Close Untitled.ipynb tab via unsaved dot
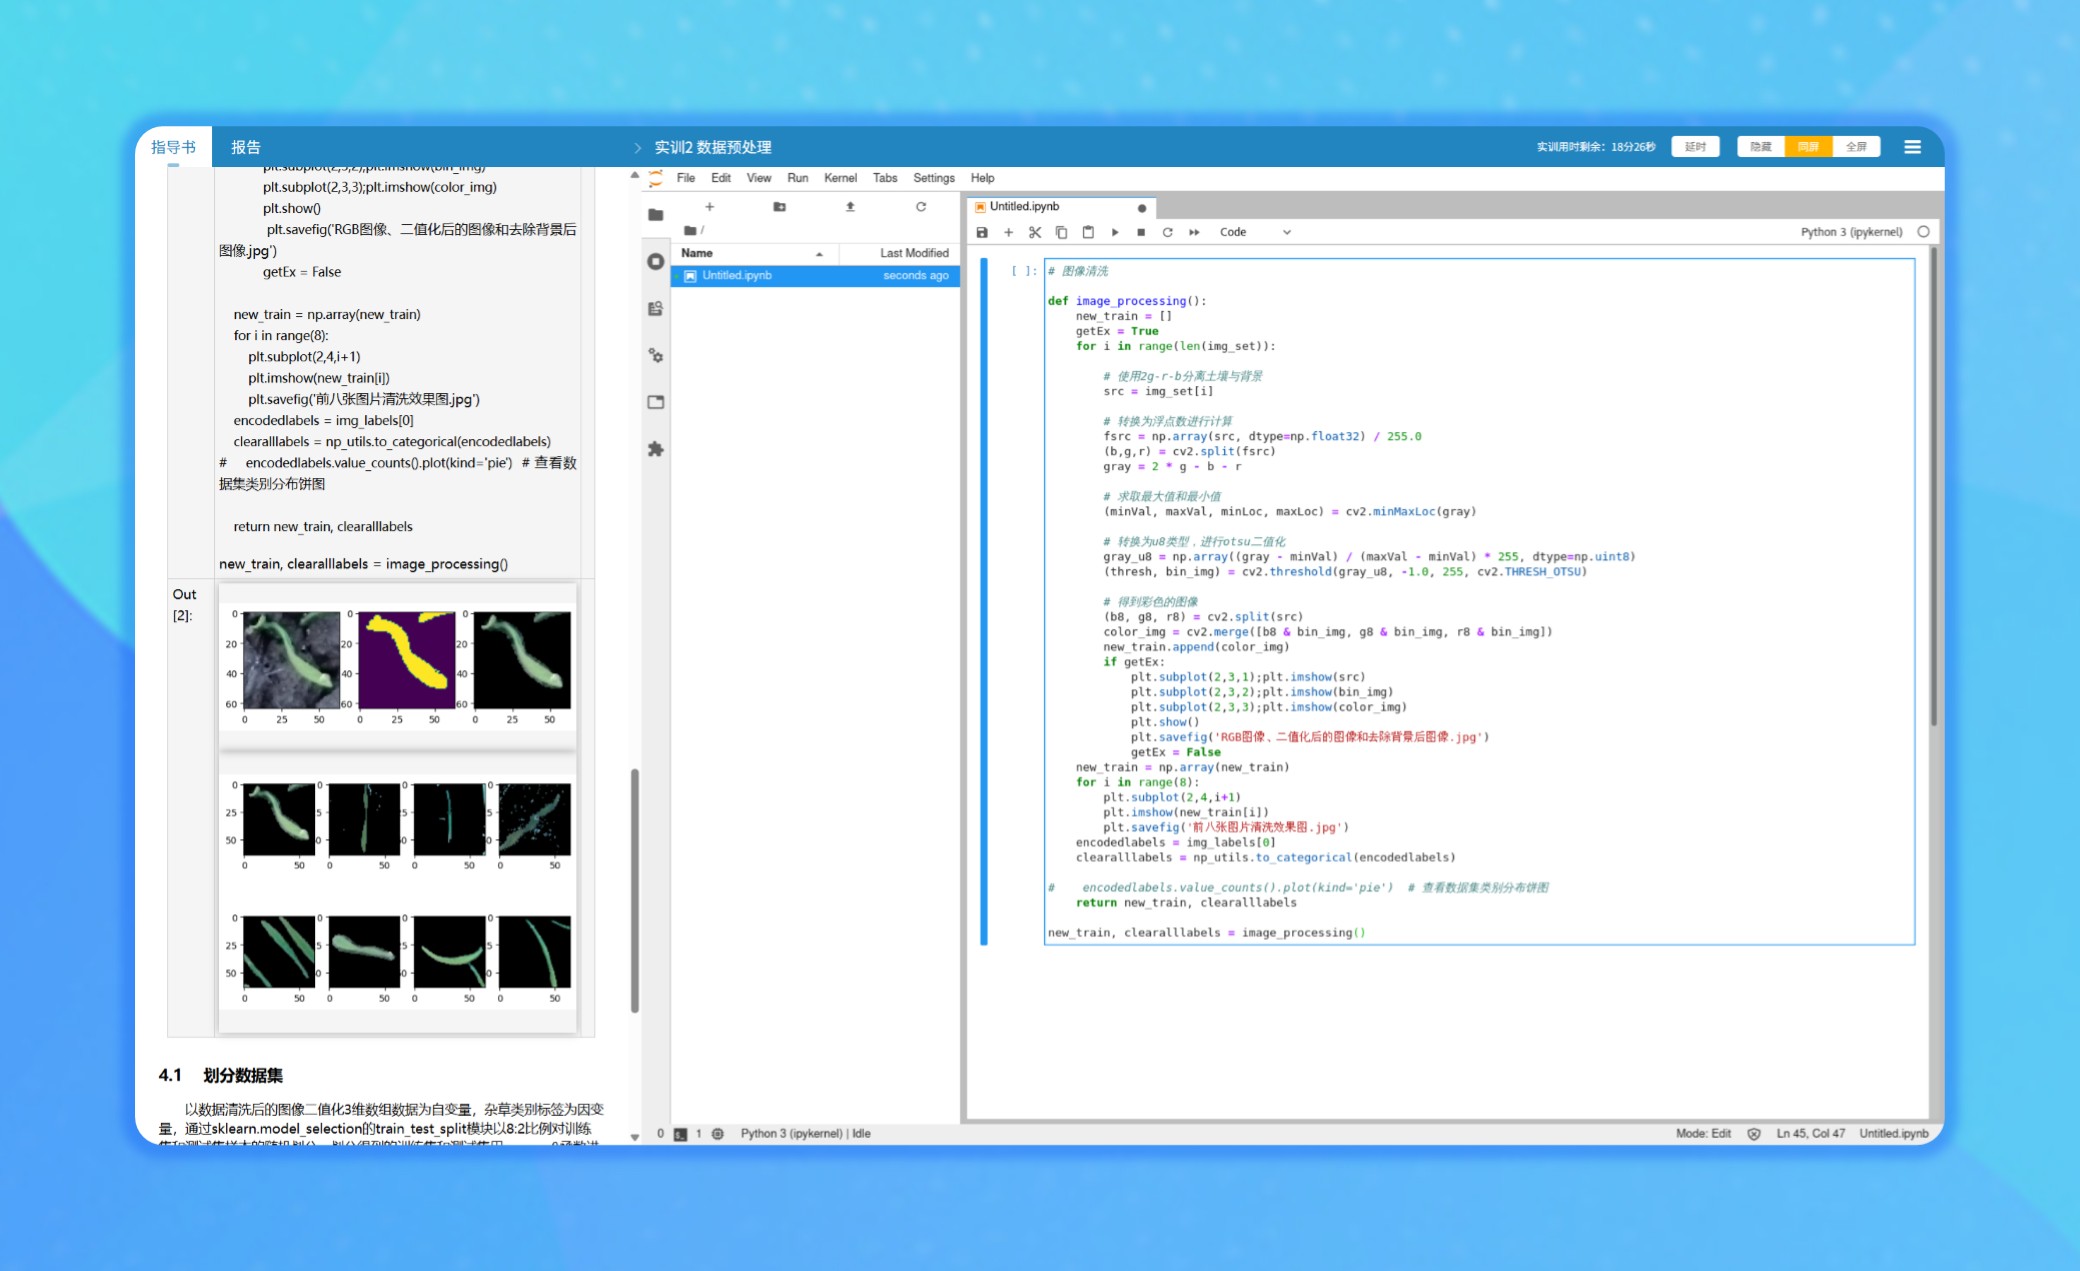This screenshot has height=1271, width=2080. [x=1141, y=208]
